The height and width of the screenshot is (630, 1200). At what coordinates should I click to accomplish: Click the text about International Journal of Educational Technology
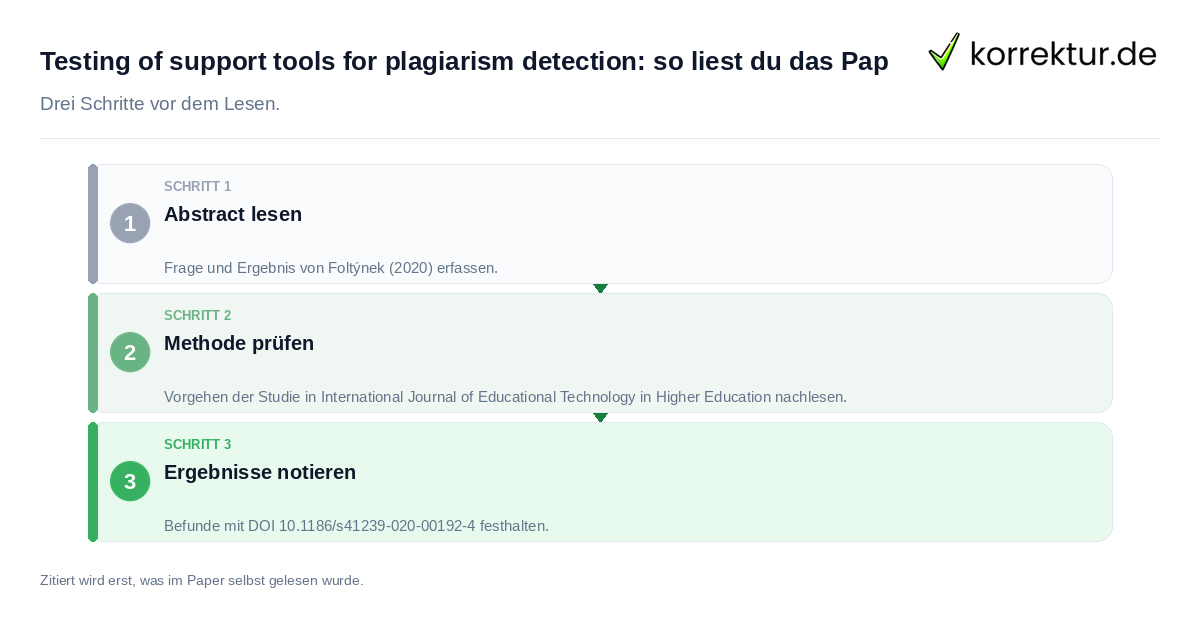pos(505,397)
